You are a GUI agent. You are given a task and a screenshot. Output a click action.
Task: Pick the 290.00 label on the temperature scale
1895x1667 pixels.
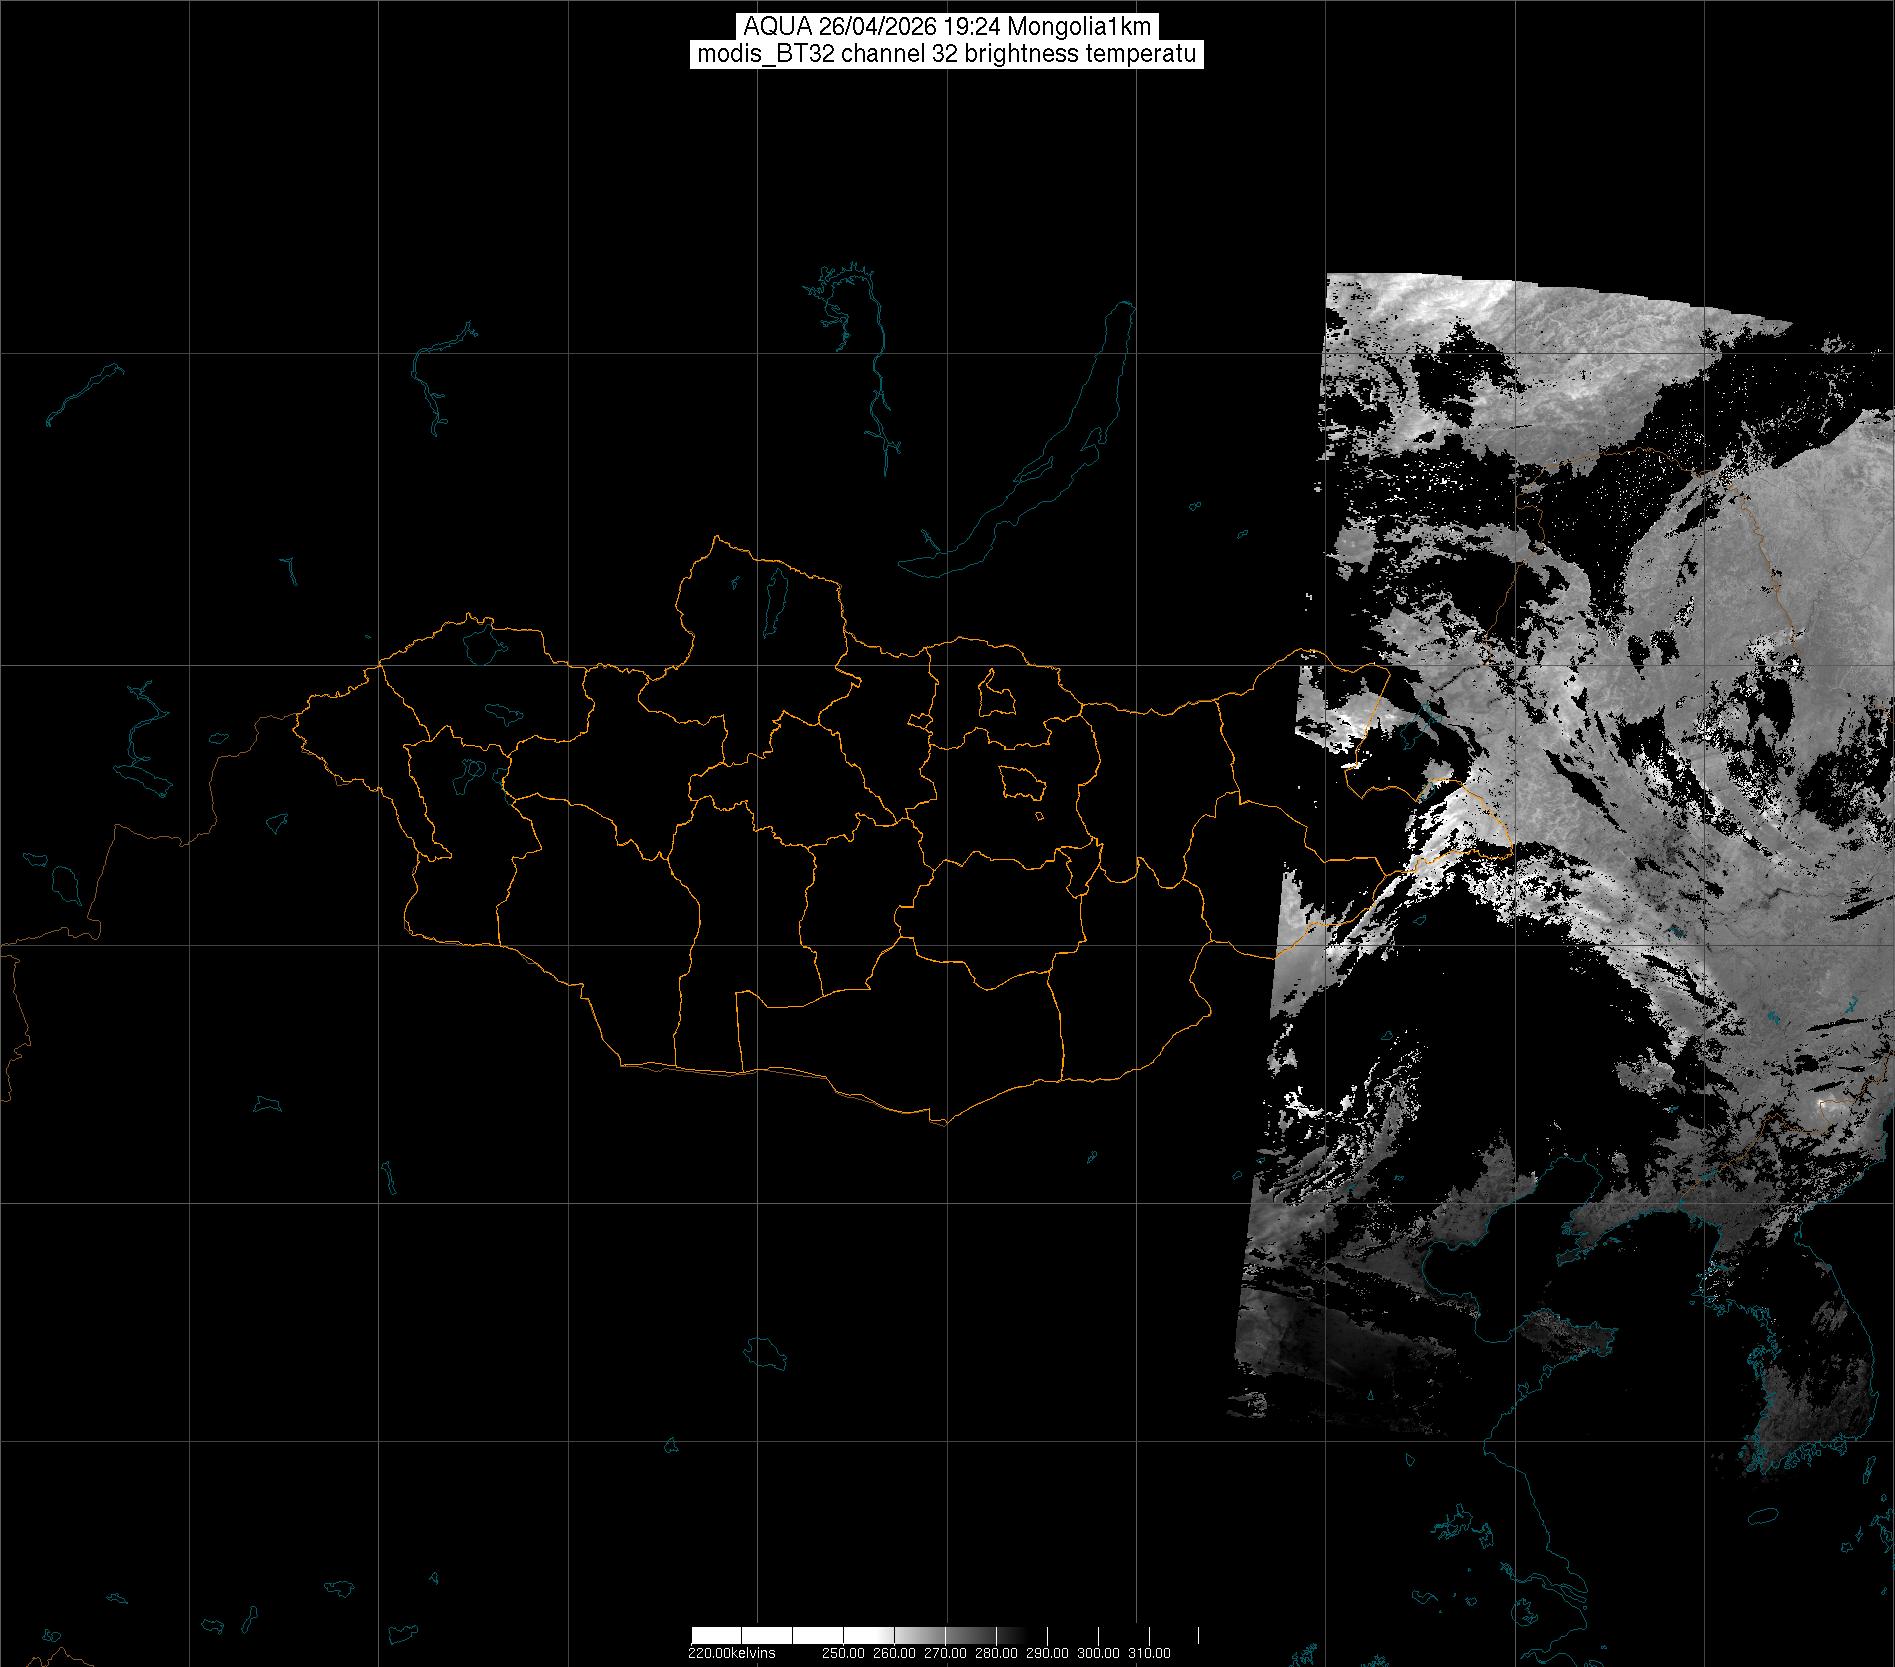click(x=1047, y=1653)
